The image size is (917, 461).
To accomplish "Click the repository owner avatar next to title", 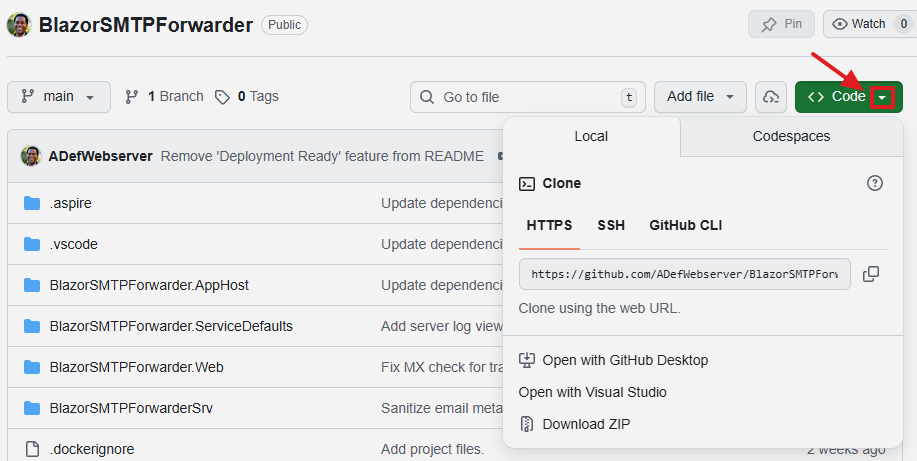I will (x=18, y=24).
